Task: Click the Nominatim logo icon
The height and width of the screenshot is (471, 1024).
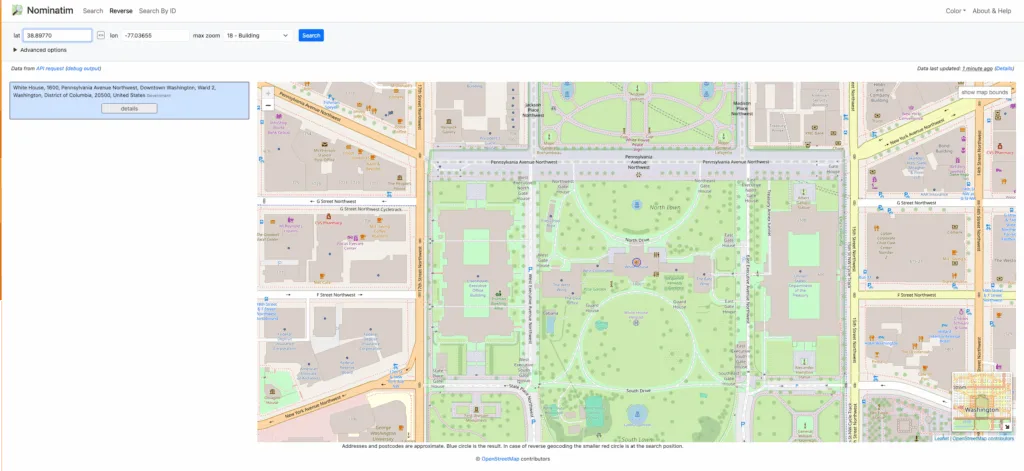Action: pyautogui.click(x=17, y=10)
